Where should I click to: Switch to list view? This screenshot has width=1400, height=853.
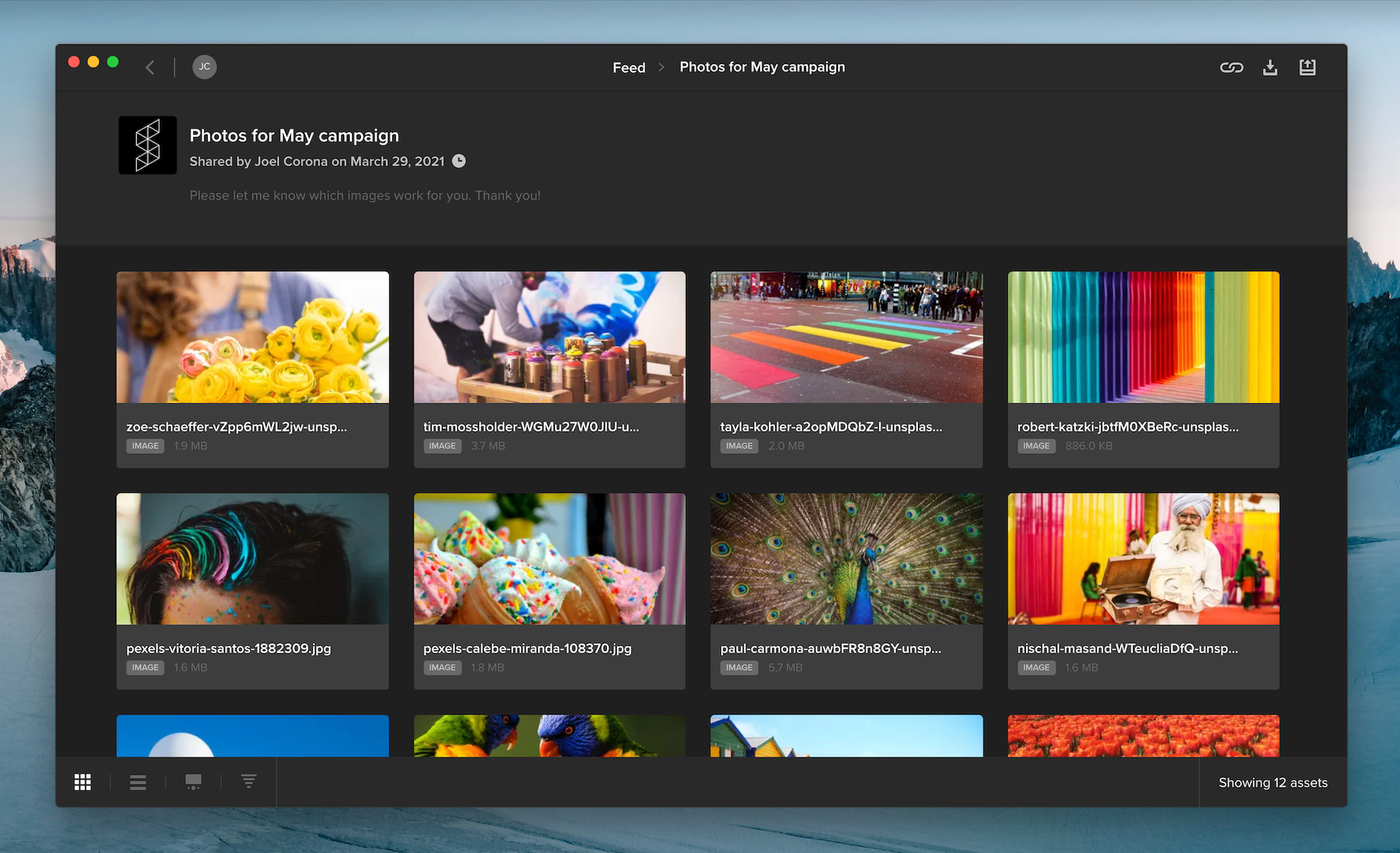(x=138, y=782)
